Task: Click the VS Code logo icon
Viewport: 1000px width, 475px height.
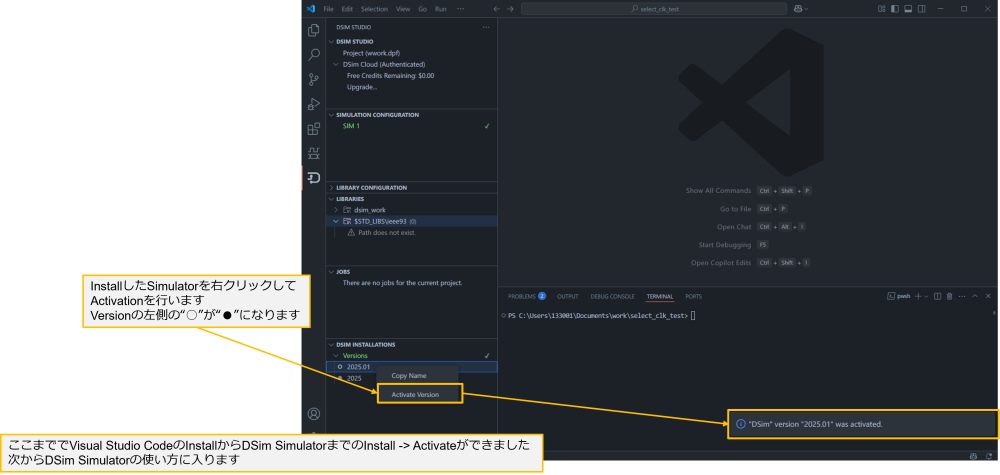Action: (311, 9)
